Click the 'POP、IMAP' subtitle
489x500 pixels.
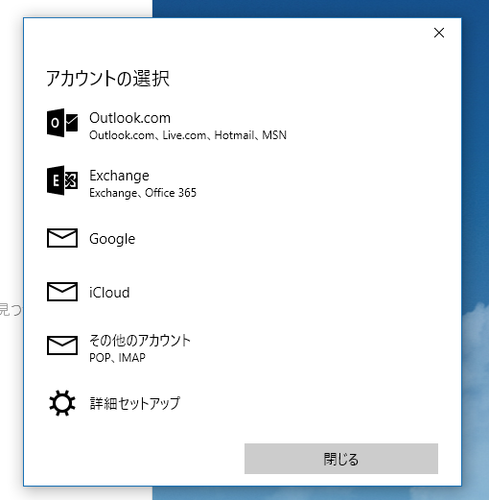[x=117, y=358]
